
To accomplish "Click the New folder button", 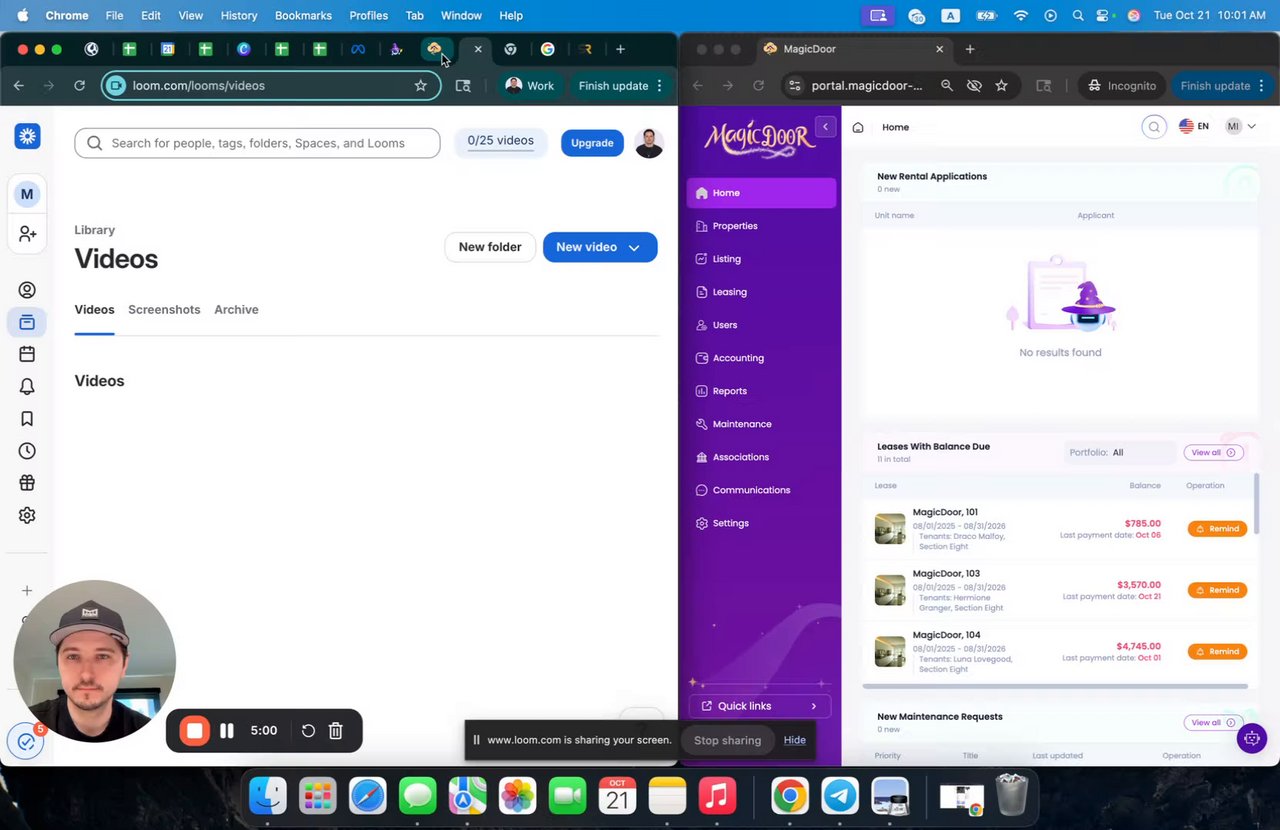I will tap(490, 247).
